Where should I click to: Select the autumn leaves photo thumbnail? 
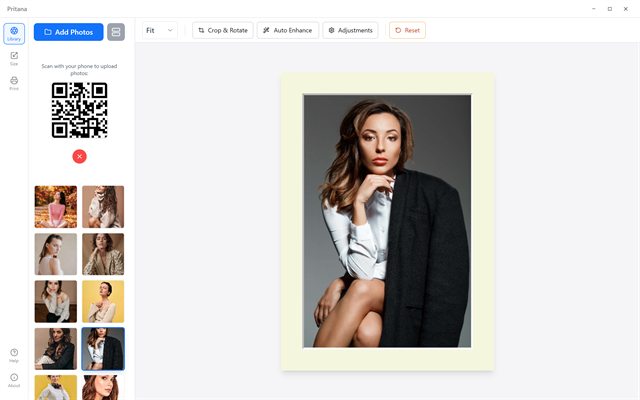pyautogui.click(x=56, y=207)
